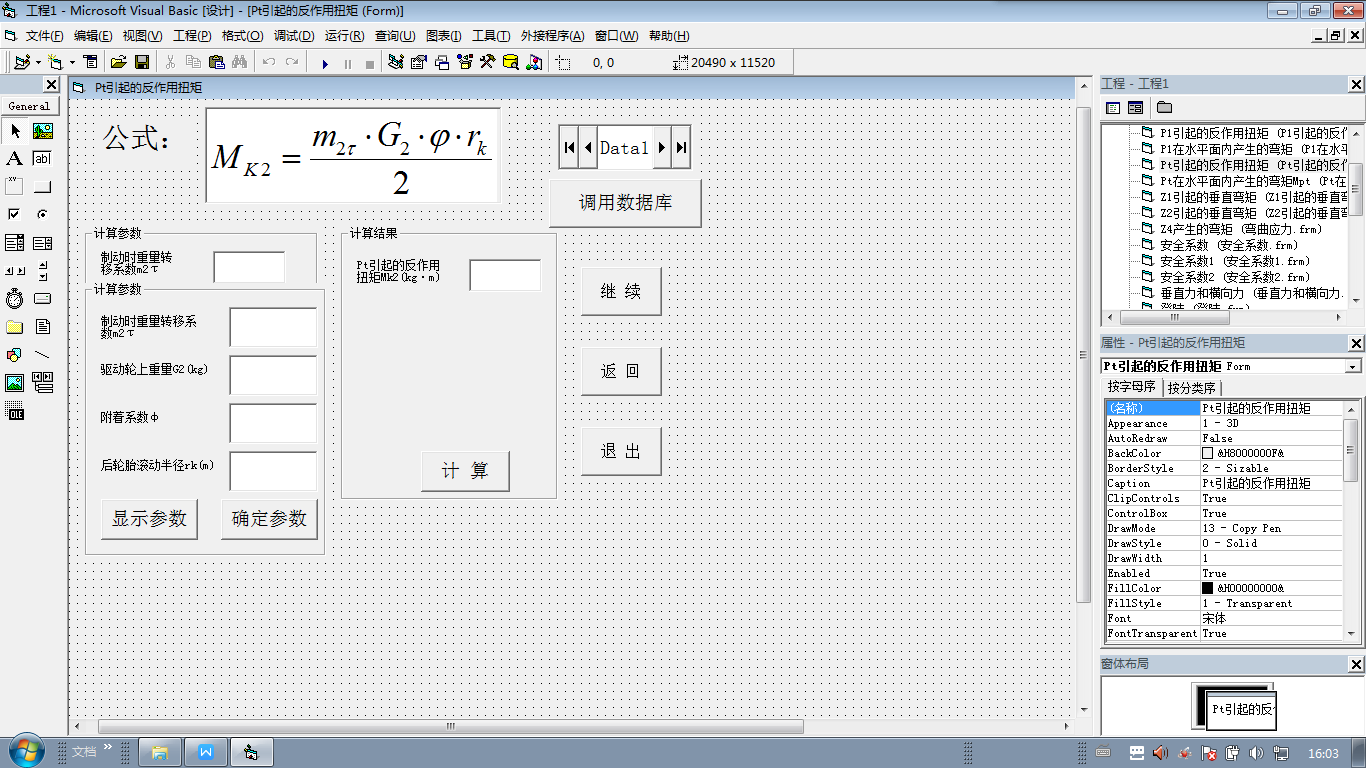1366x768 pixels.
Task: Click the BackColor swatch in Properties
Action: (x=1207, y=453)
